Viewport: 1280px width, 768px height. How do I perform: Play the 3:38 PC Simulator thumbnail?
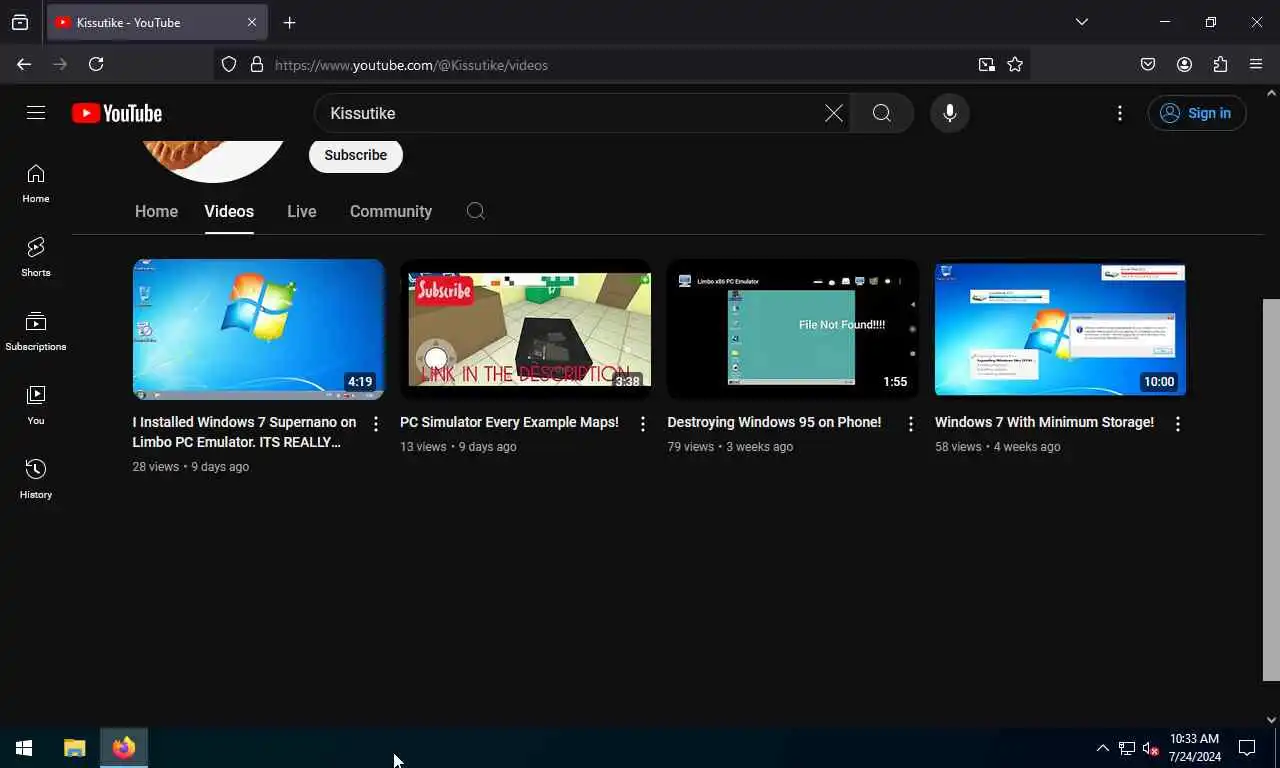tap(526, 329)
